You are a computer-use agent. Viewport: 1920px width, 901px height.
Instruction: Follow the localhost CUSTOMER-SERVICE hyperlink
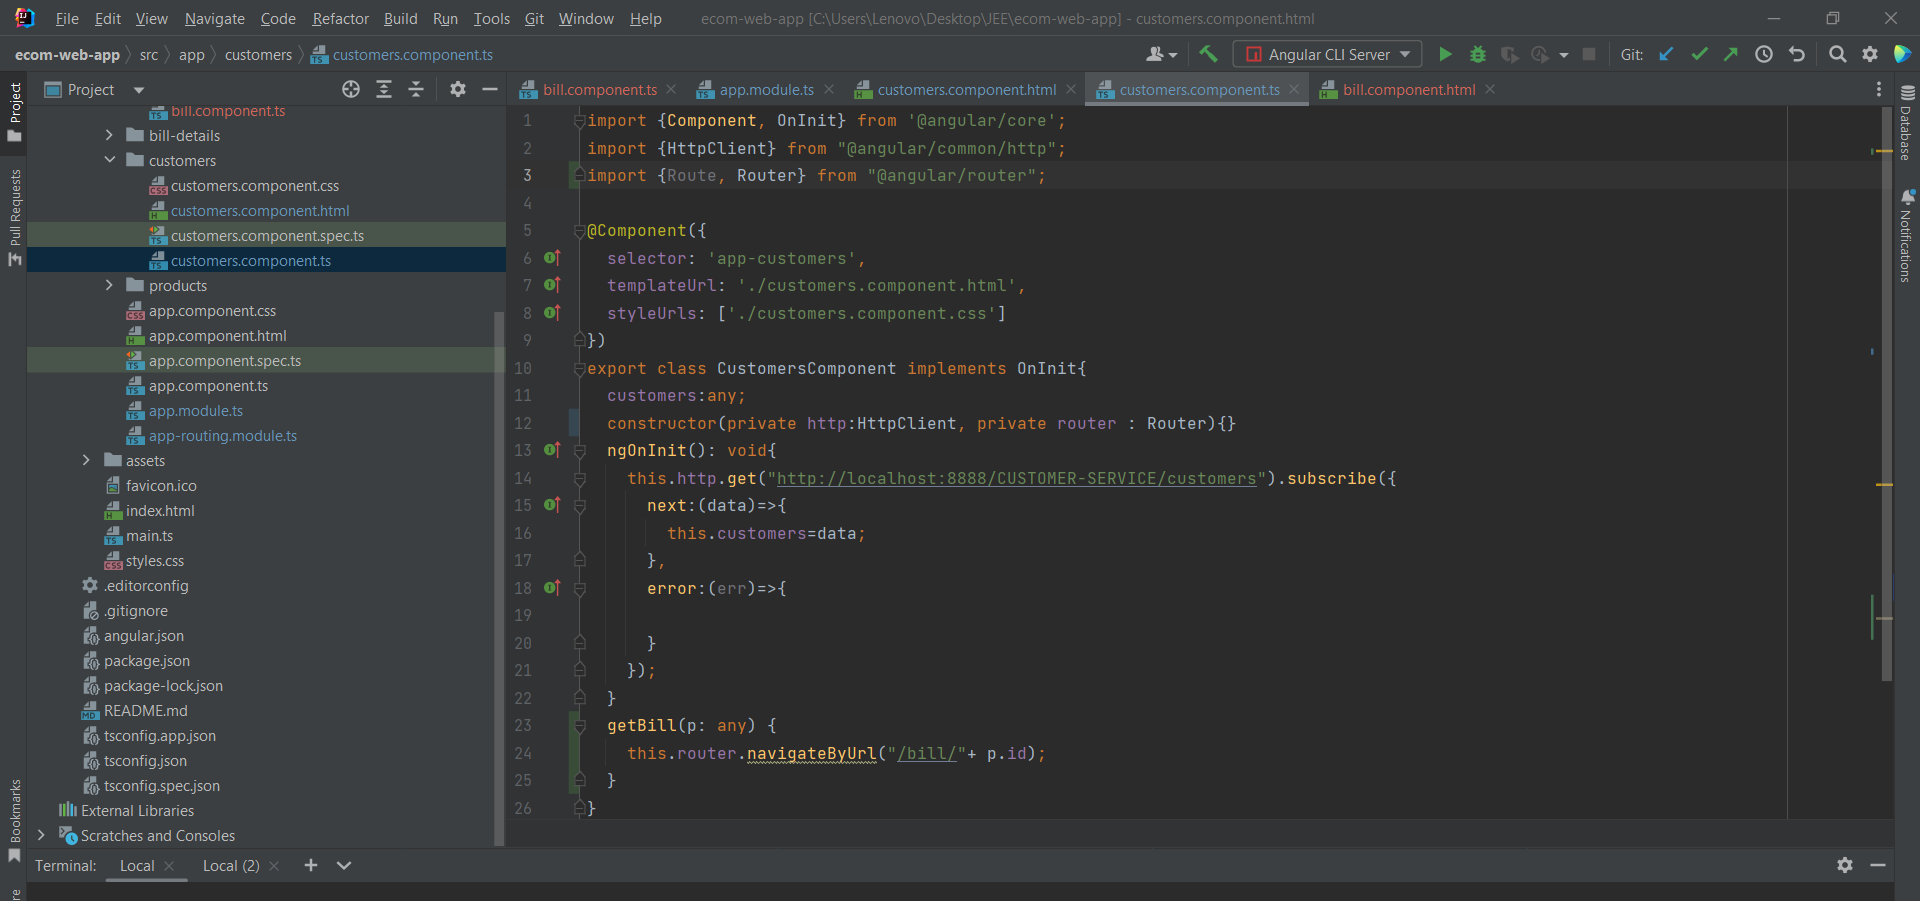1018,478
